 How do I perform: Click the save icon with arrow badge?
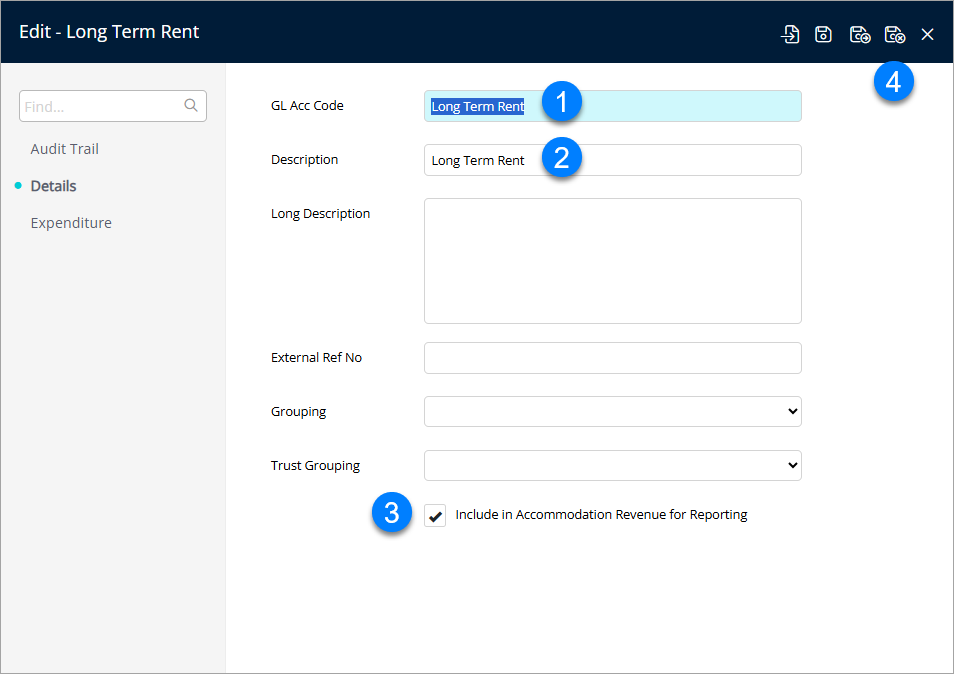[x=859, y=35]
